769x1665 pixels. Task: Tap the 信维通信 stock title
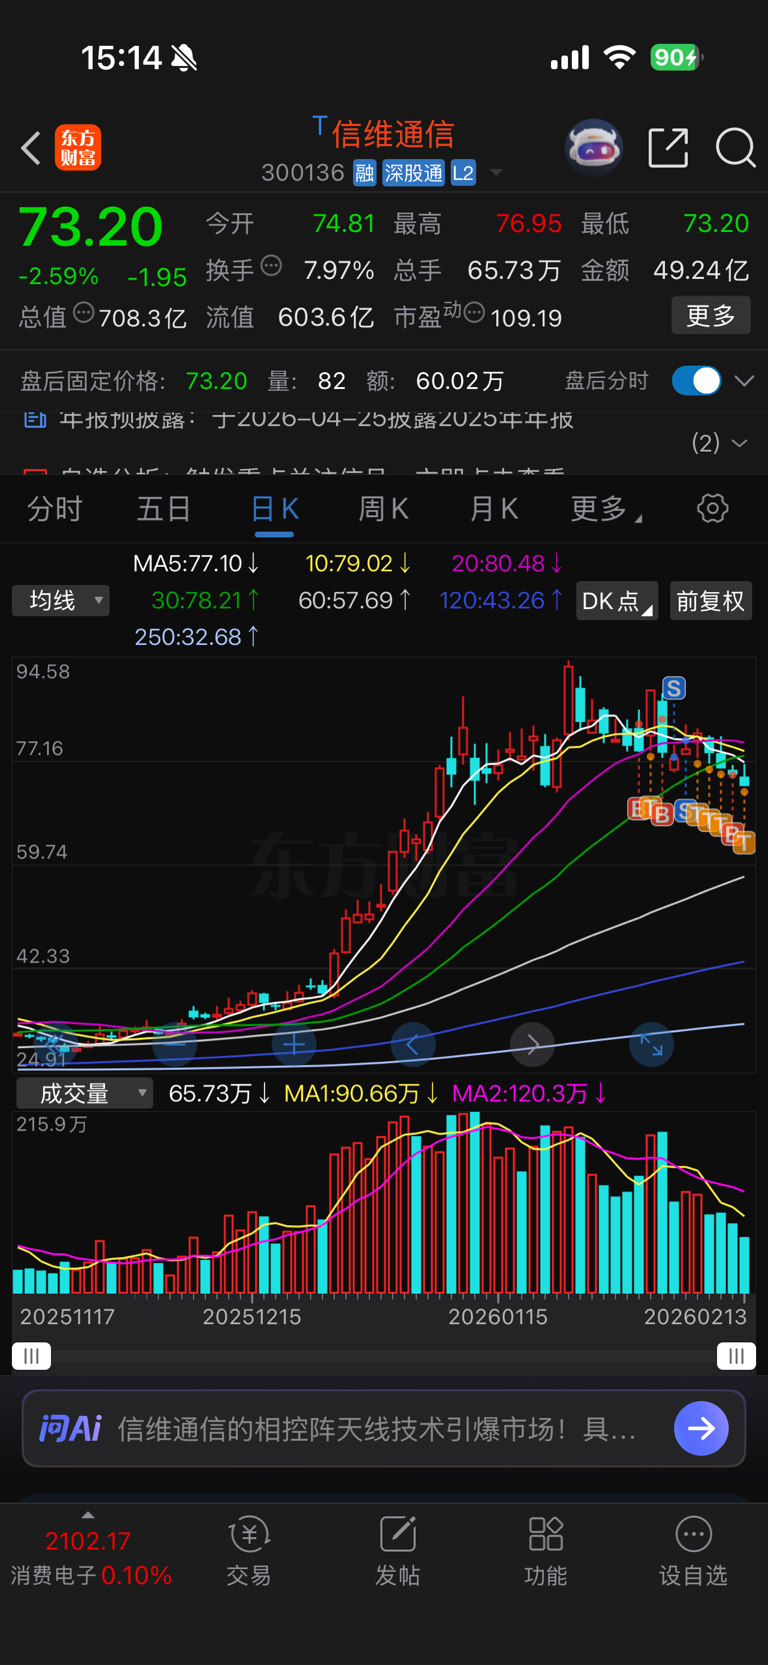(393, 133)
